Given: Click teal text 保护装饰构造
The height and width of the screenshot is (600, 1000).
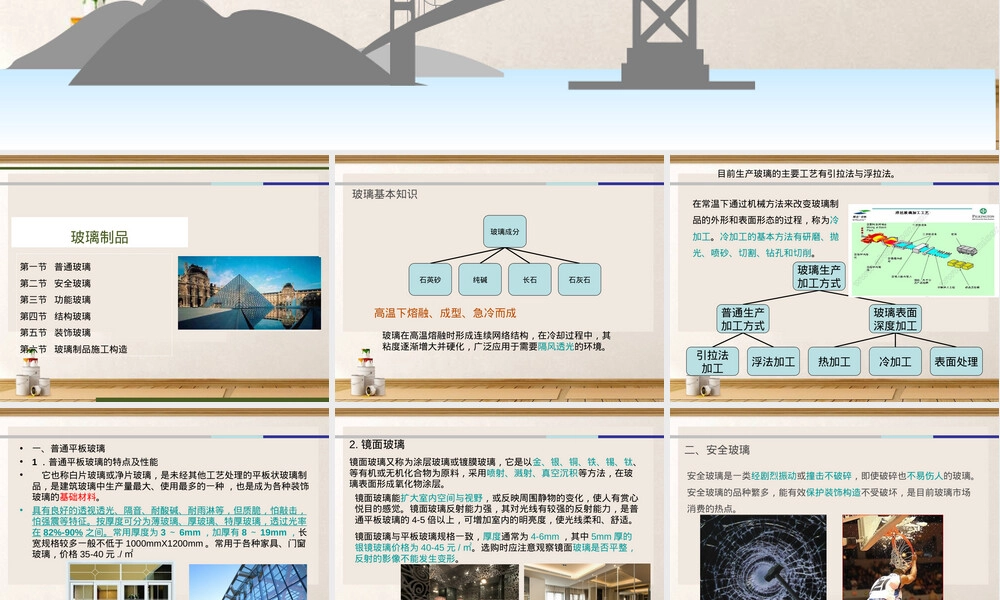Looking at the screenshot, I should 834,492.
